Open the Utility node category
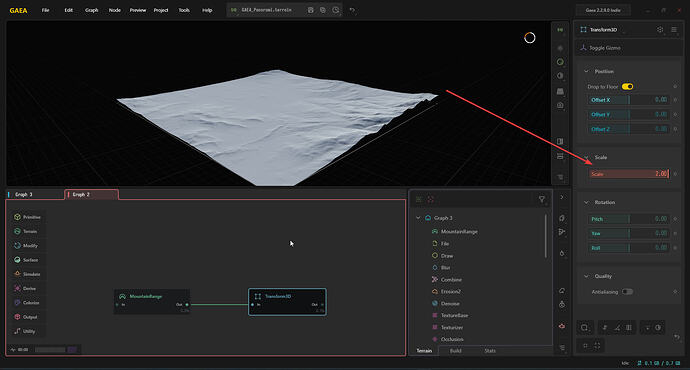Viewport: 690px width, 370px height. (x=25, y=331)
